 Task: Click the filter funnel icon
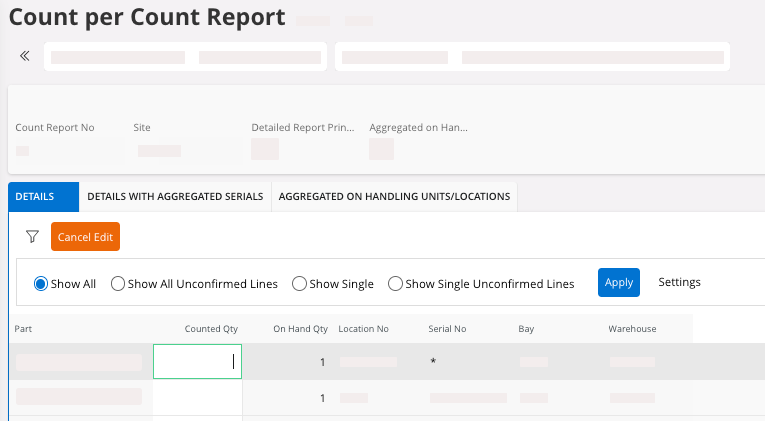pos(32,237)
